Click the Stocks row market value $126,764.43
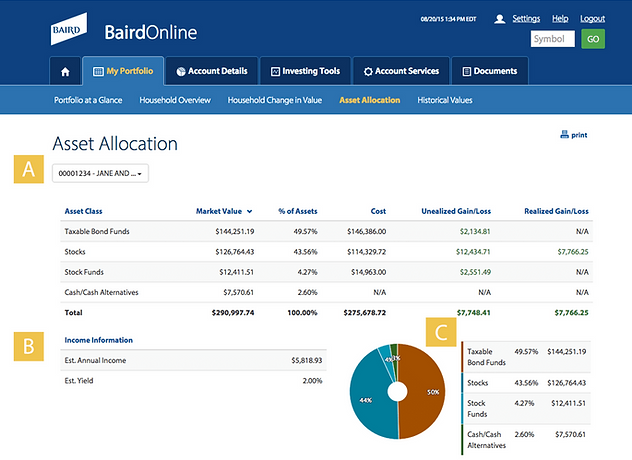This screenshot has height=460, width=632. 235,252
